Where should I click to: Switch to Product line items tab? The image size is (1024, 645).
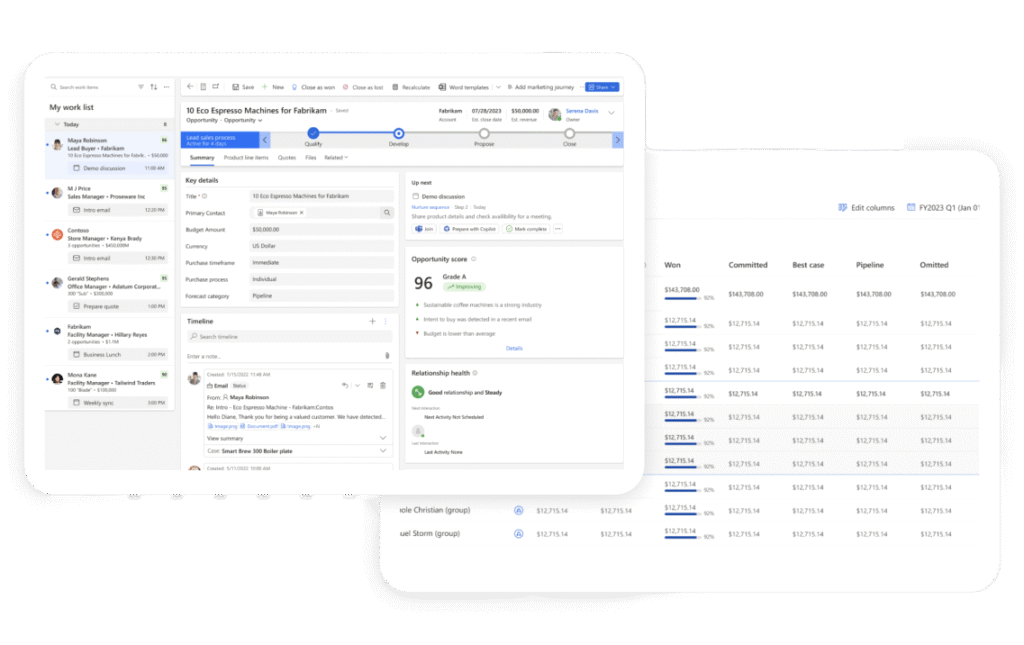point(246,158)
